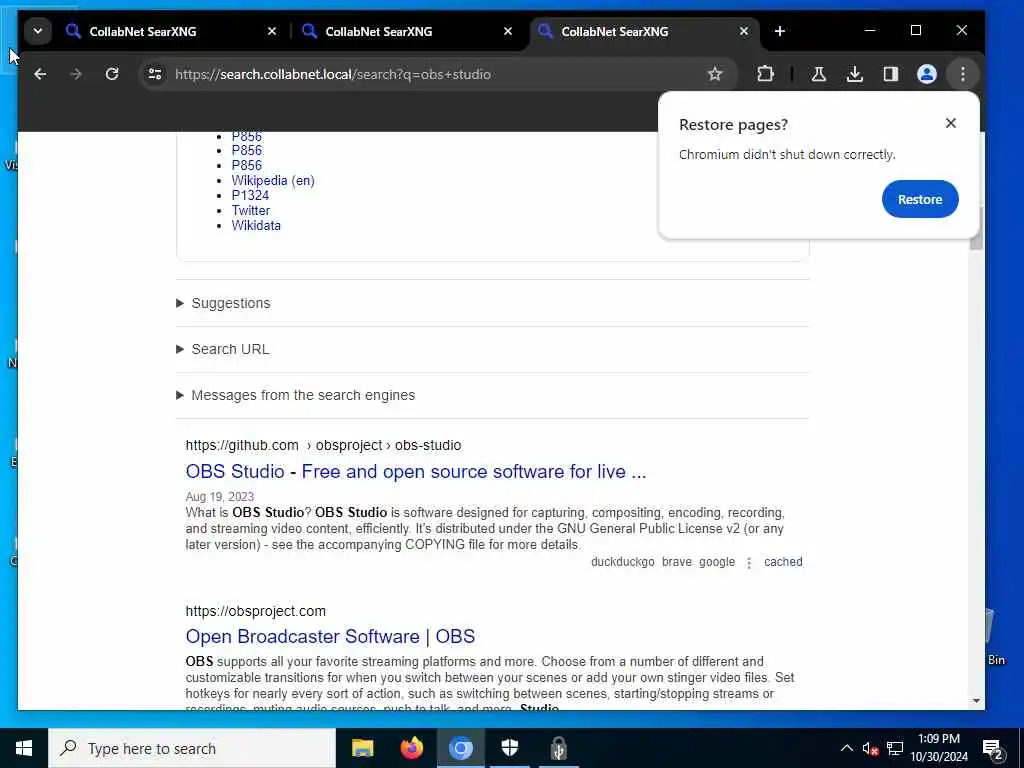
Task: Open the clock and date flyout
Action: pyautogui.click(x=939, y=748)
